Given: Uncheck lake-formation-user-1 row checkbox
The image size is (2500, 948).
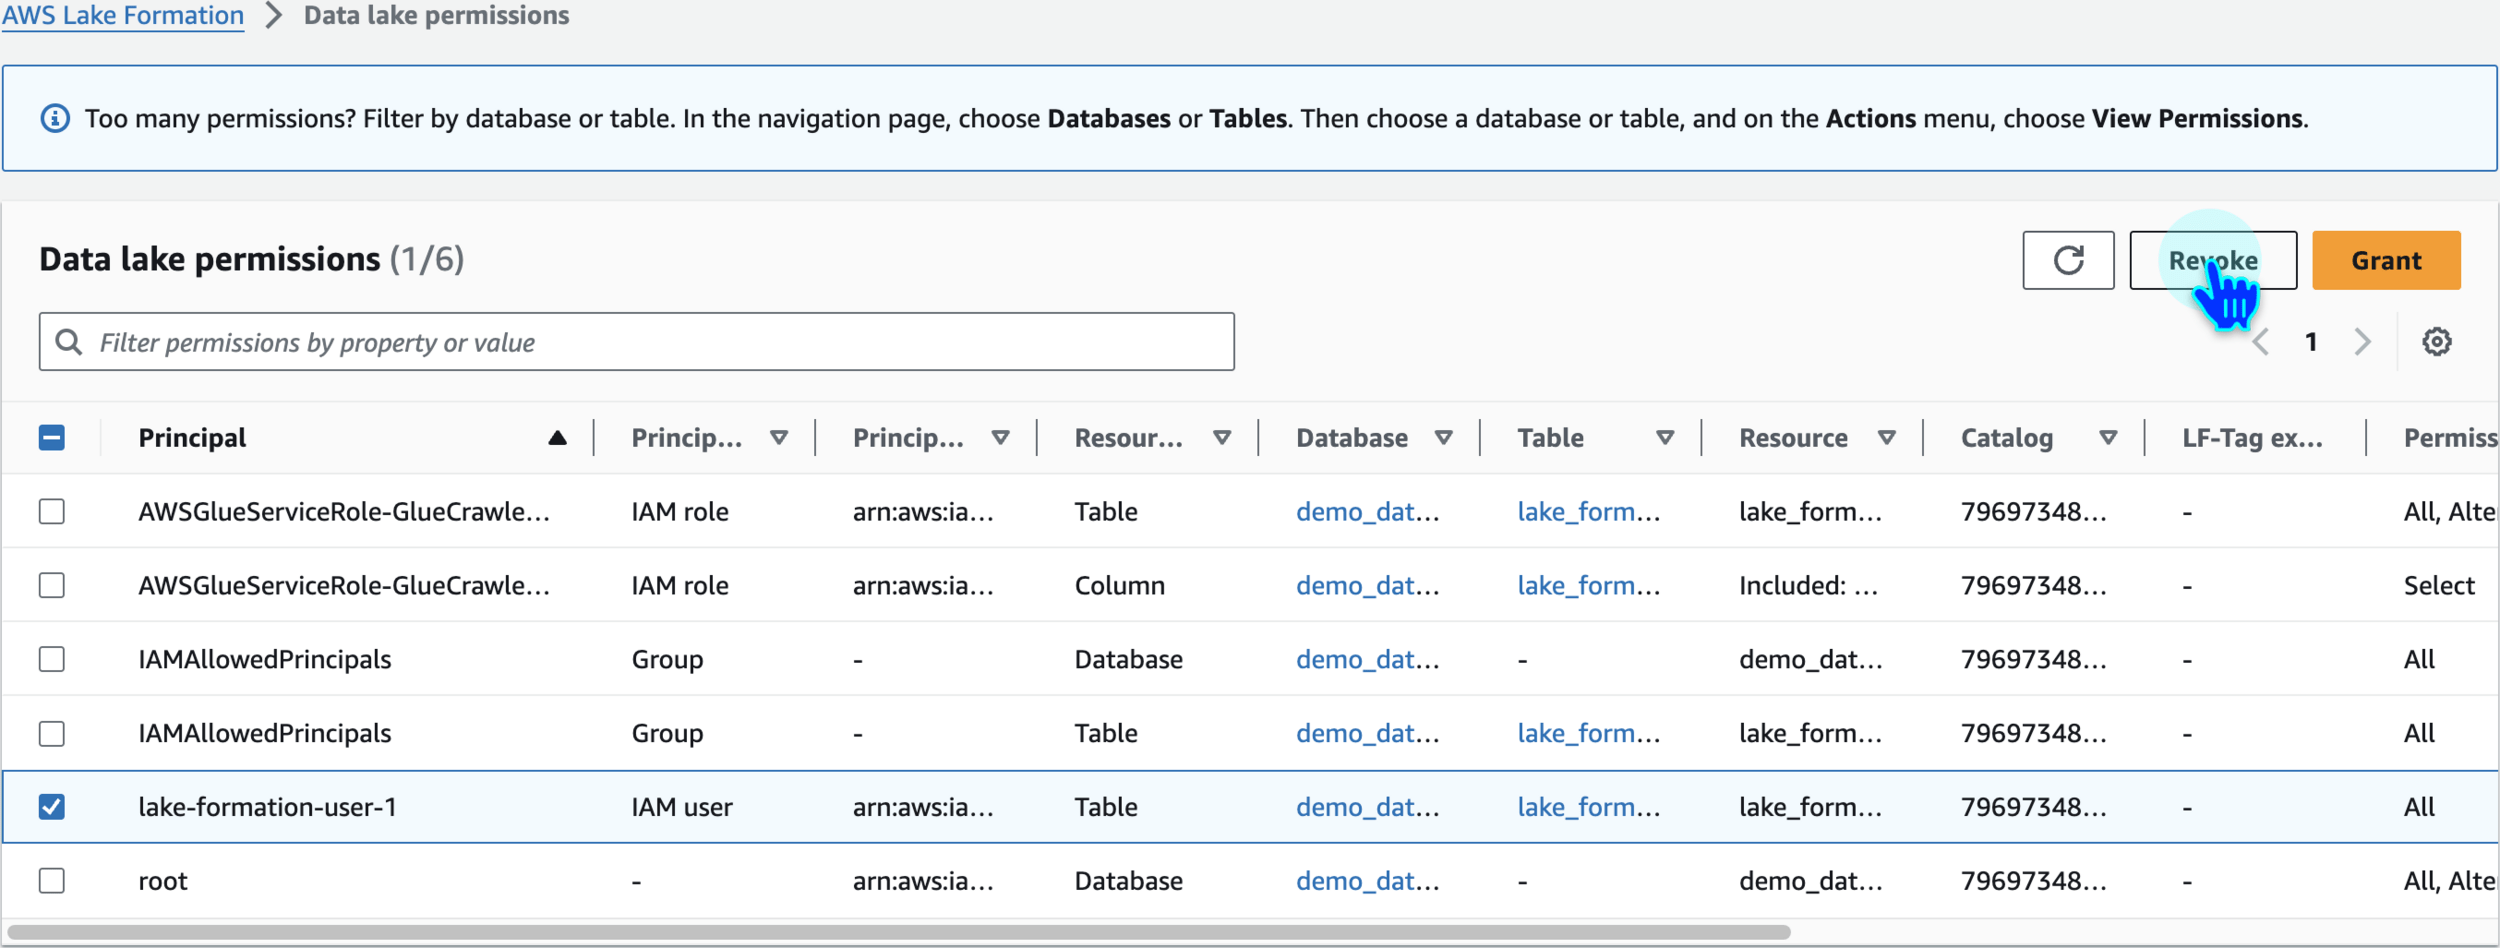Looking at the screenshot, I should 52,807.
